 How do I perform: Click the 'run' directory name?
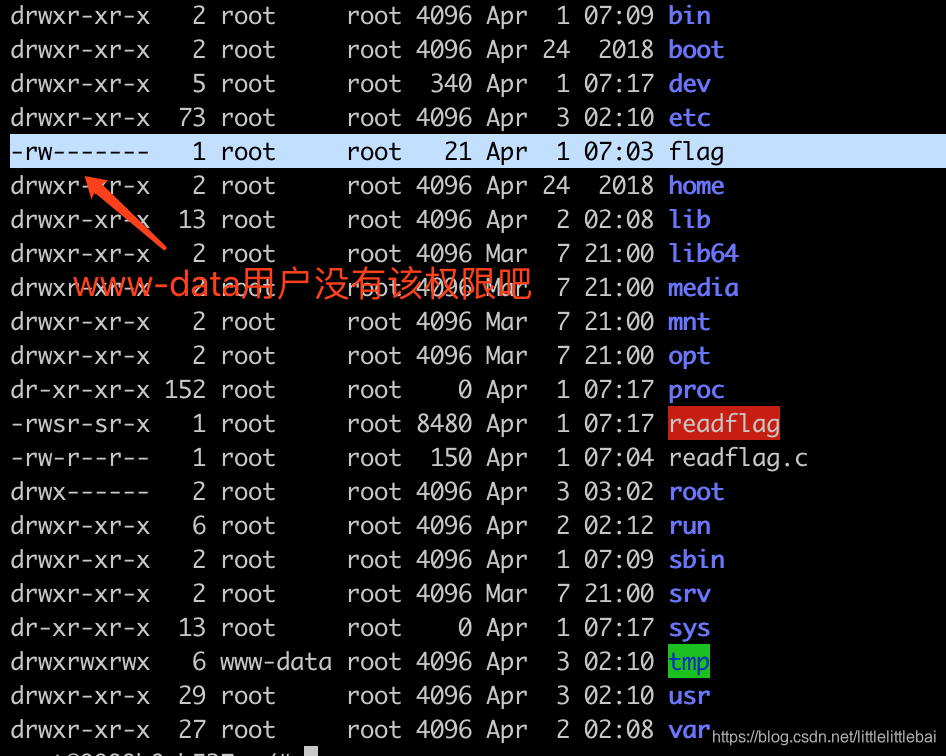(689, 526)
